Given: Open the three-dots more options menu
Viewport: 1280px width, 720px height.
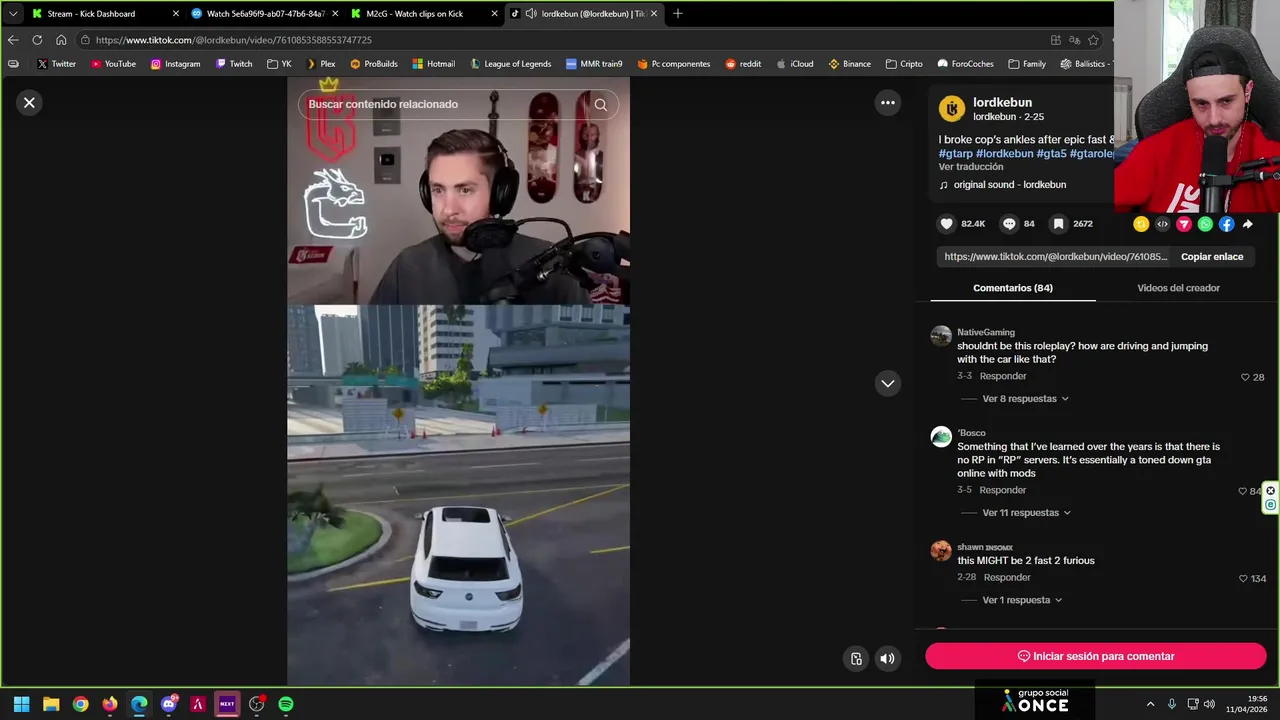Looking at the screenshot, I should coord(887,102).
